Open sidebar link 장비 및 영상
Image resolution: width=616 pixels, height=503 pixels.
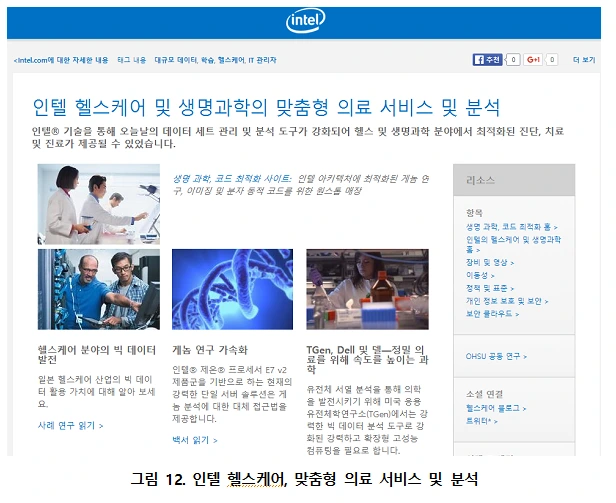click(490, 263)
